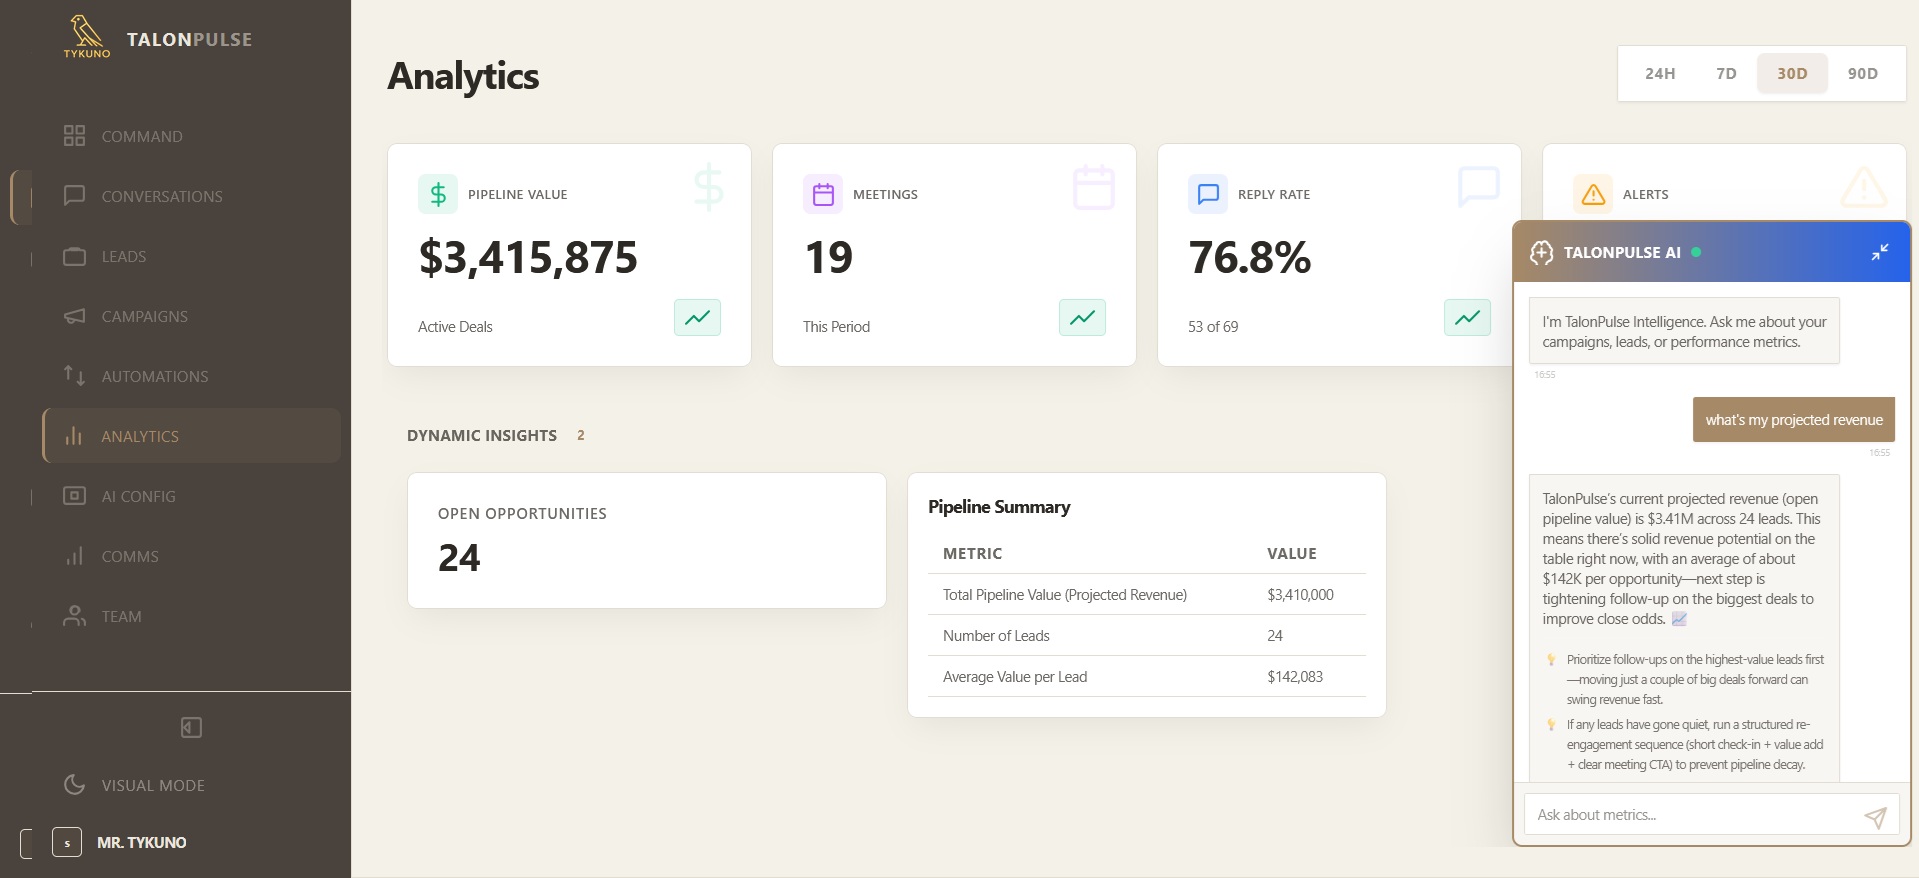
Task: Click the faded calendar icon on Meetings card
Action: pos(1093,187)
